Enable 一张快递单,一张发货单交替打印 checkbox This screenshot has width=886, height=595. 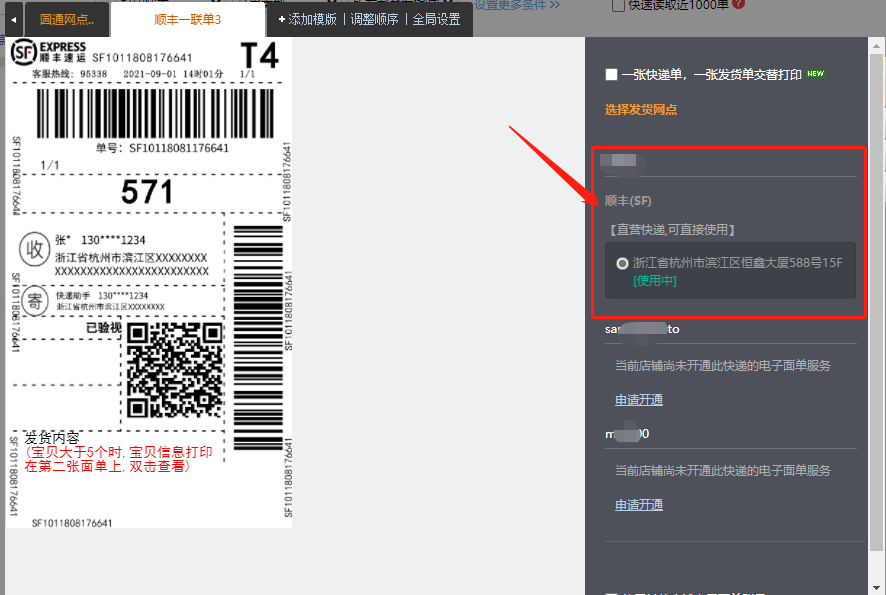611,75
